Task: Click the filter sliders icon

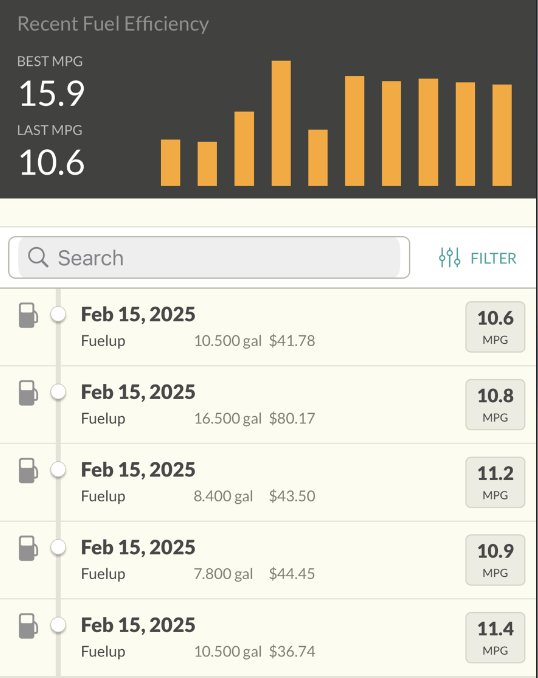Action: [449, 258]
